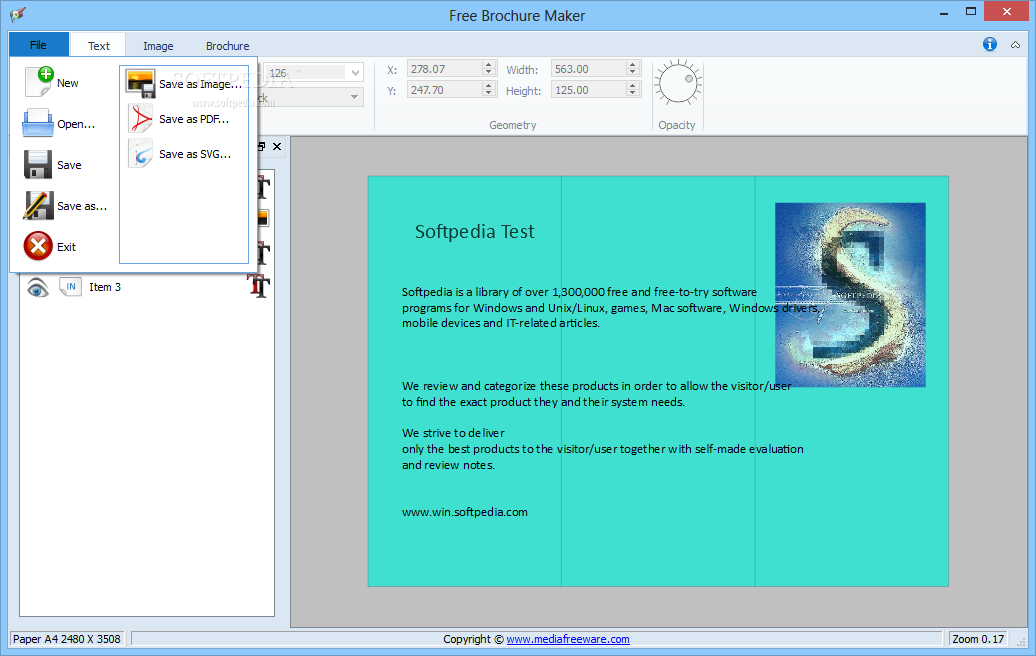
Task: Click the Open folder icon
Action: point(38,124)
